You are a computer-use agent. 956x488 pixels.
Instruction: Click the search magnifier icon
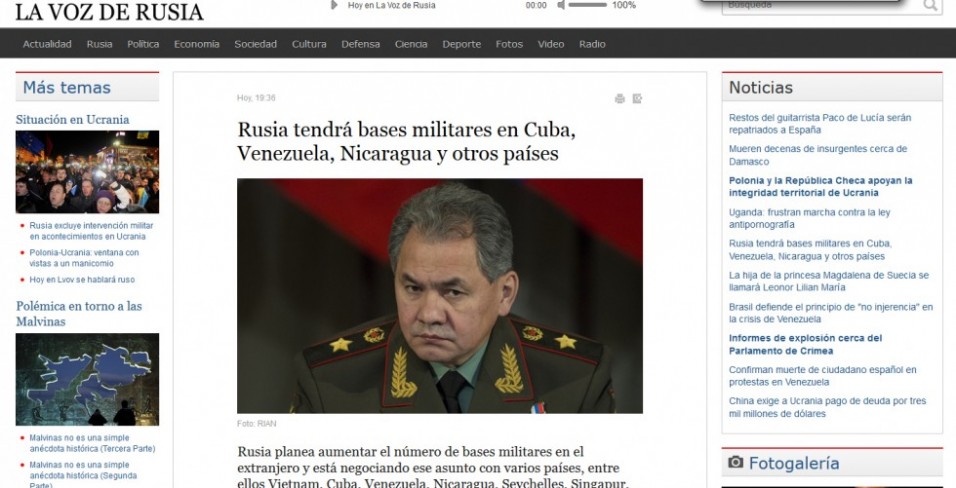pyautogui.click(x=930, y=5)
